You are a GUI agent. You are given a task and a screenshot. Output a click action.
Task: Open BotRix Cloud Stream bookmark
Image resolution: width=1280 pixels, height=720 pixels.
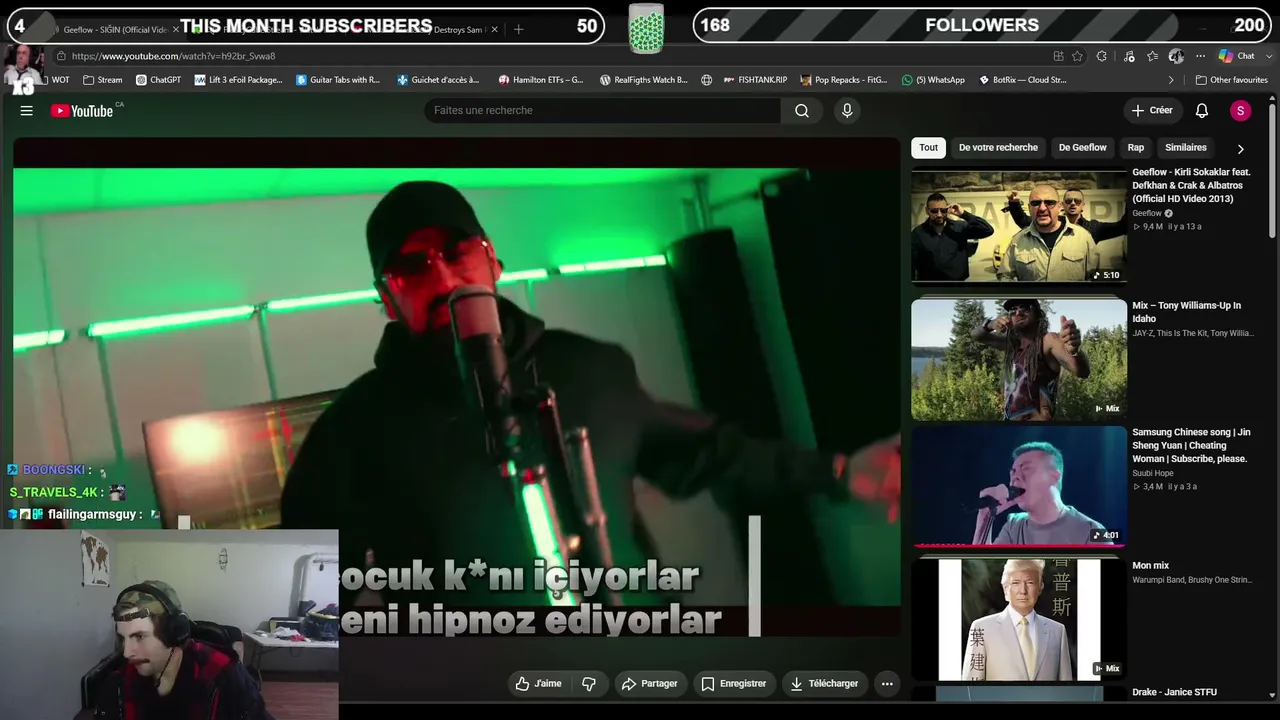pyautogui.click(x=1022, y=80)
